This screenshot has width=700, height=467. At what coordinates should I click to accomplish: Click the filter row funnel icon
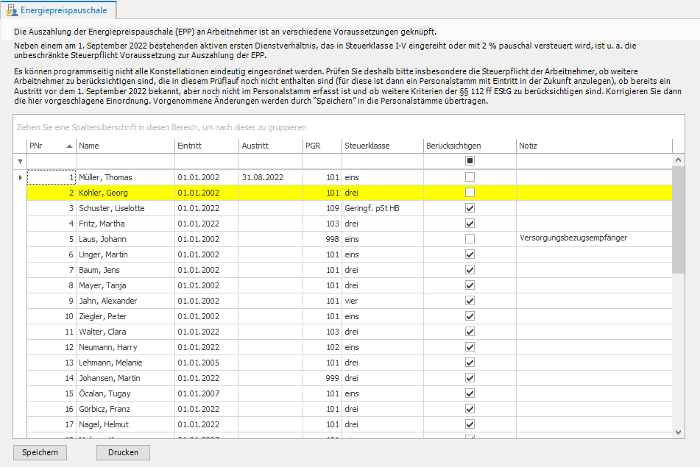coord(20,161)
